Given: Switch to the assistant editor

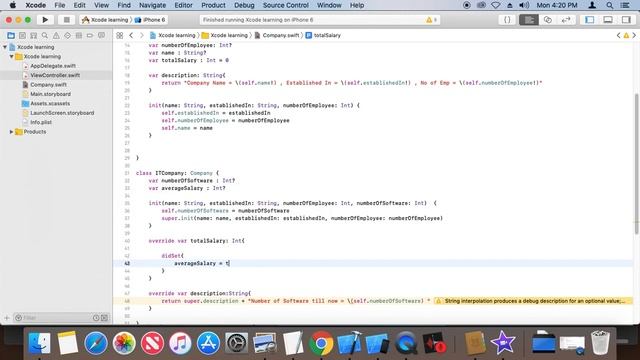Looking at the screenshot, I should point(548,20).
